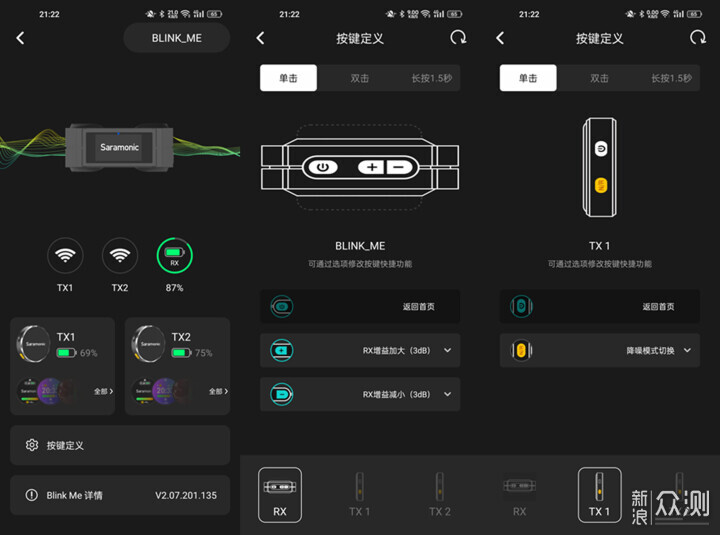Image resolution: width=720 pixels, height=535 pixels.
Task: Open Blink Me 详情 version info
Action: [120, 496]
